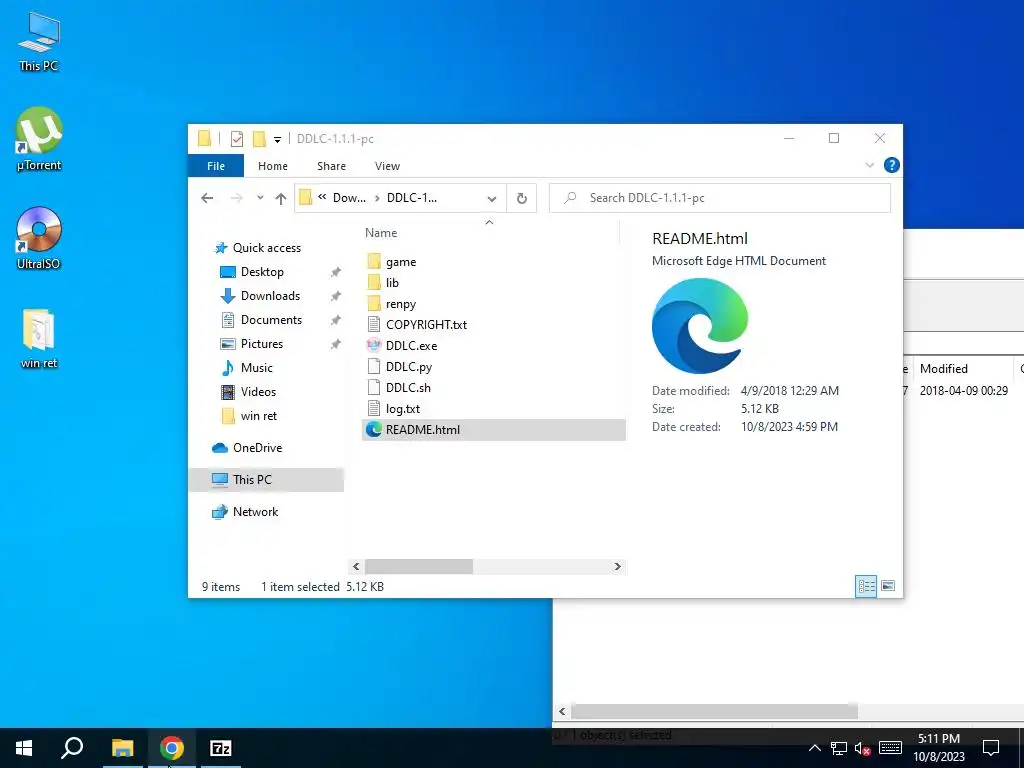1024x768 pixels.
Task: Click File Explorer on the taskbar
Action: (122, 748)
